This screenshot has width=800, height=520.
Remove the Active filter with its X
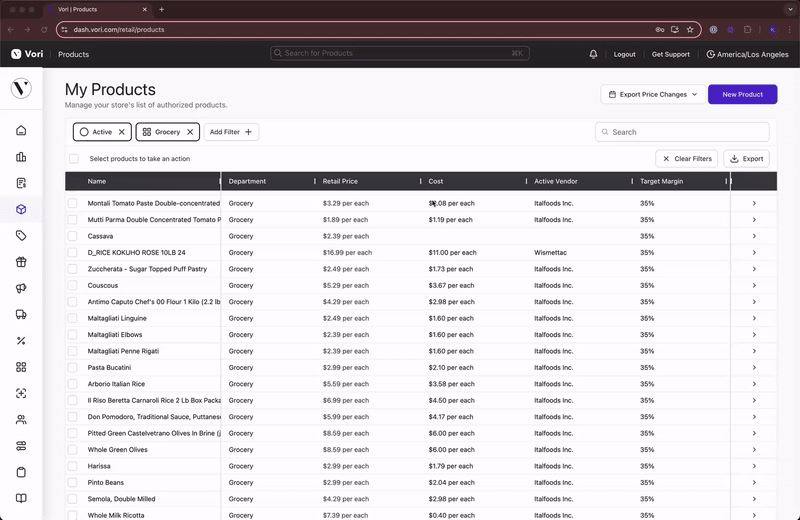122,132
